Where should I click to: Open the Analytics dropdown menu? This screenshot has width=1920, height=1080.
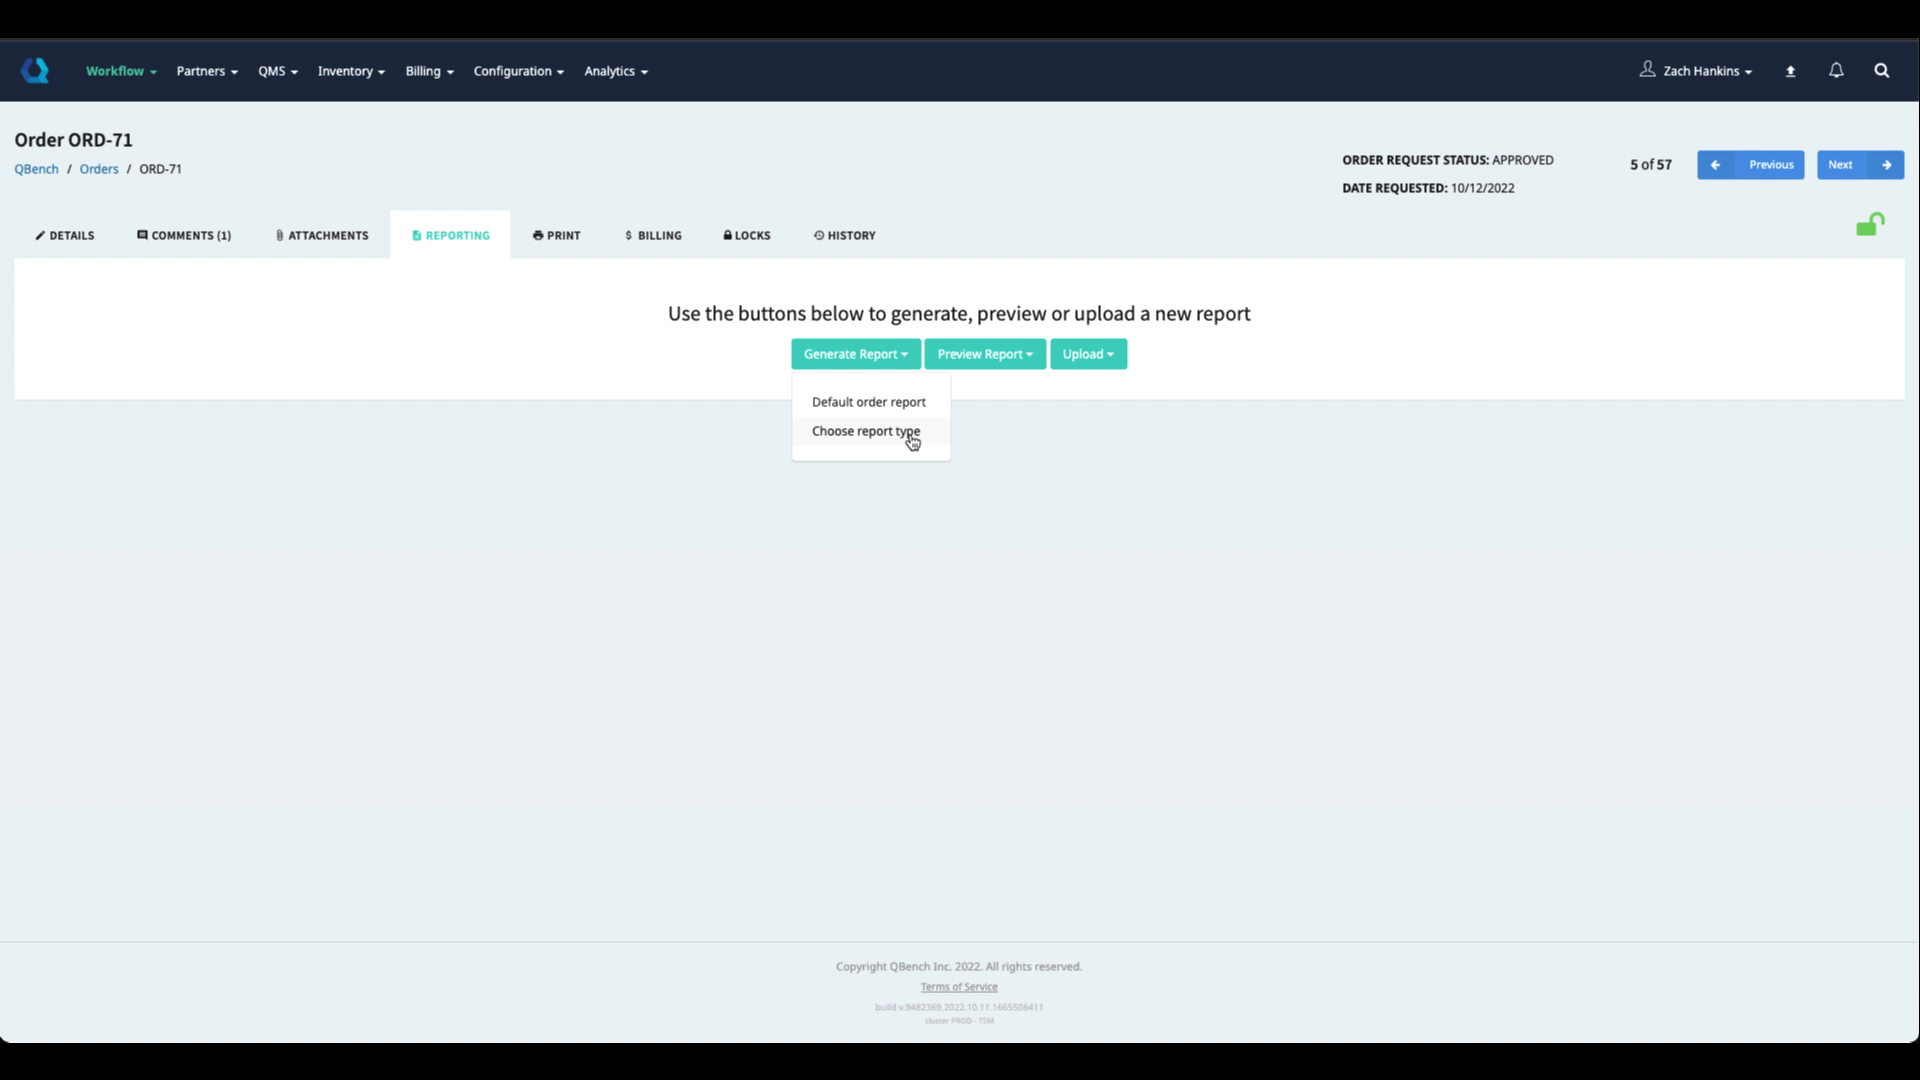[x=615, y=71]
